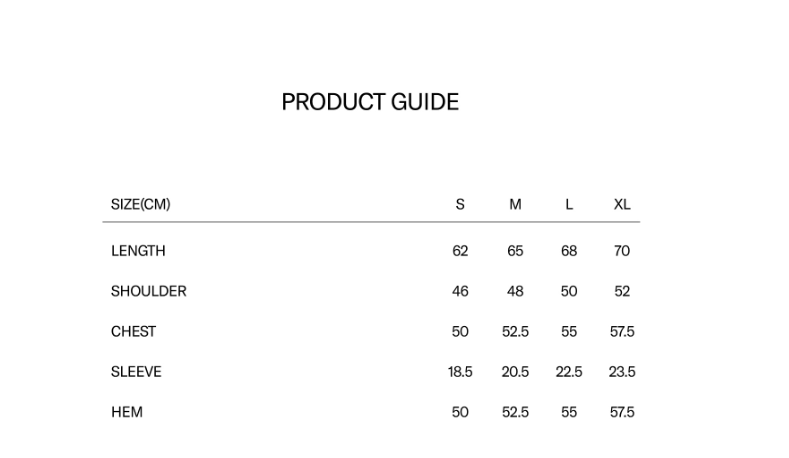Click the sleeve value 18.5 for size S
Viewport: 789px width, 458px height.
point(460,371)
